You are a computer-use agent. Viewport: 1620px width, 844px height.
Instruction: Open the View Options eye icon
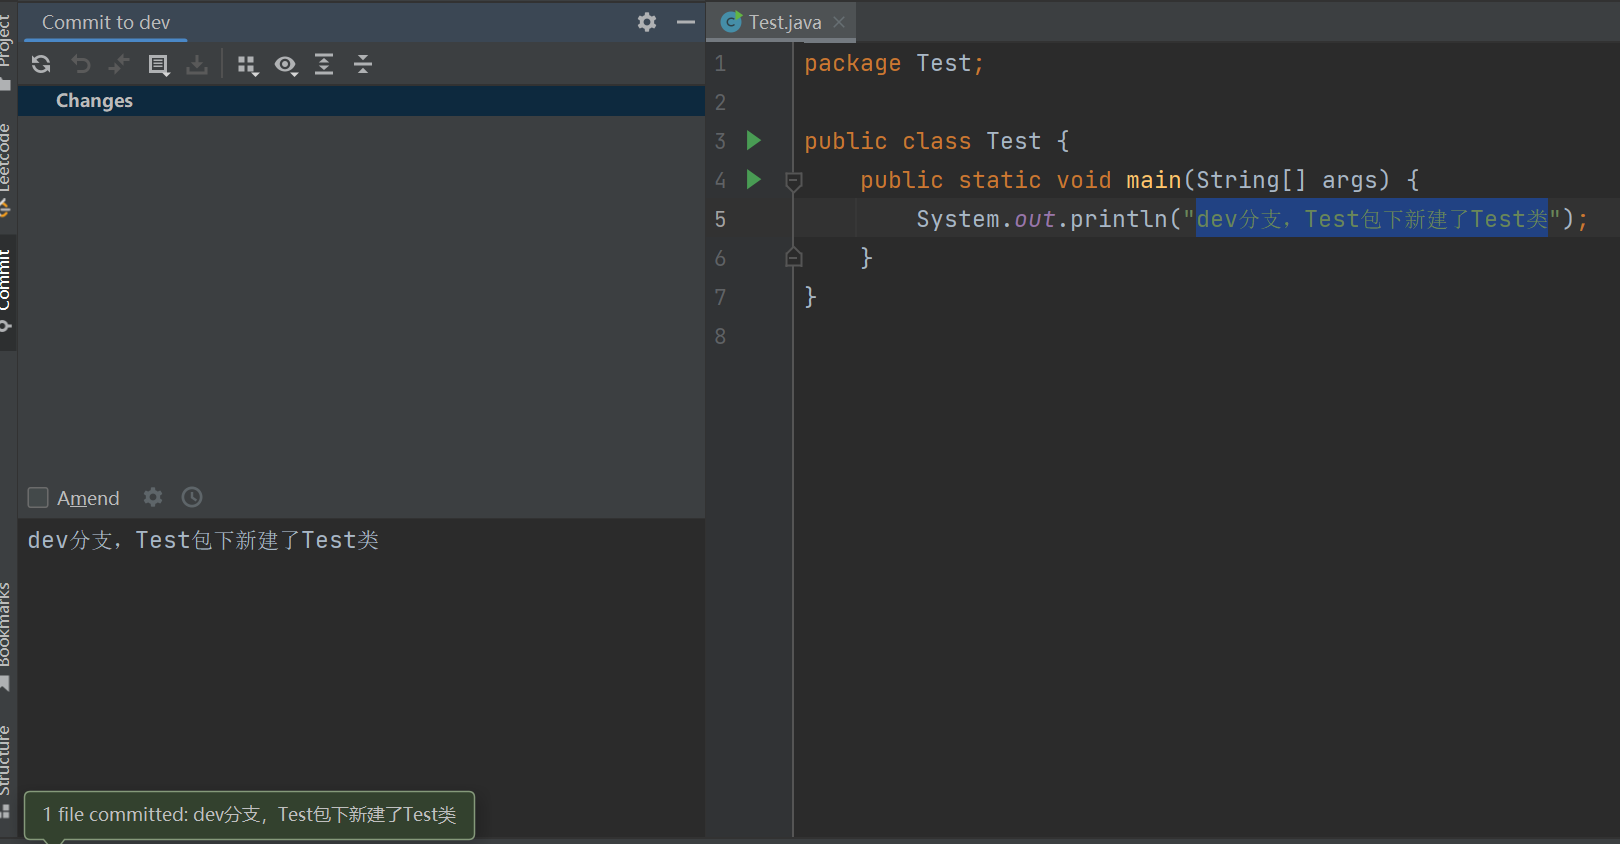pyautogui.click(x=286, y=65)
